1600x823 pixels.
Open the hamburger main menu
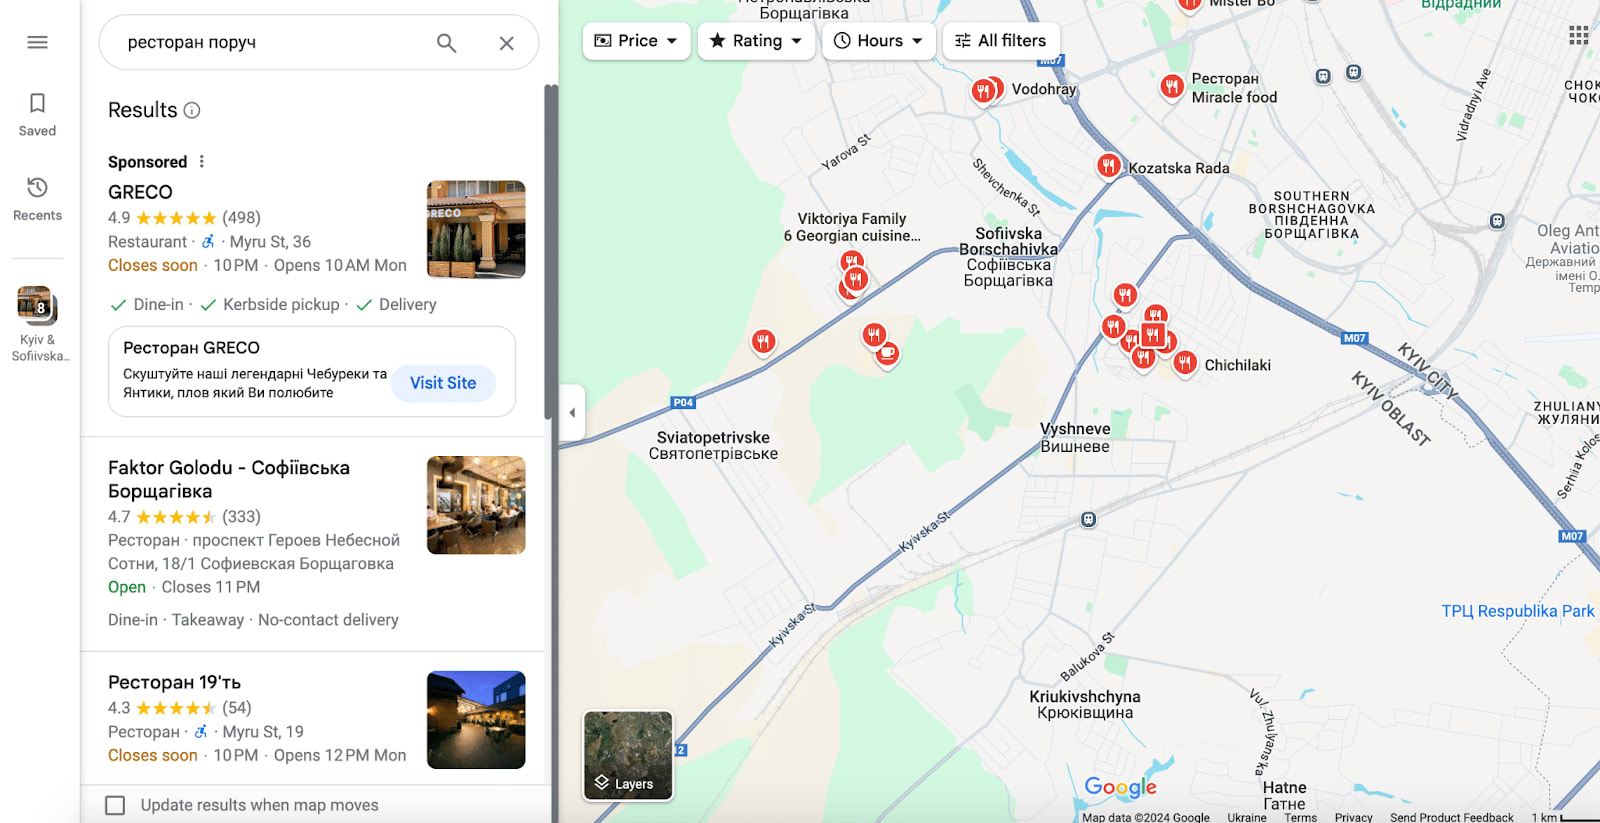tap(37, 42)
